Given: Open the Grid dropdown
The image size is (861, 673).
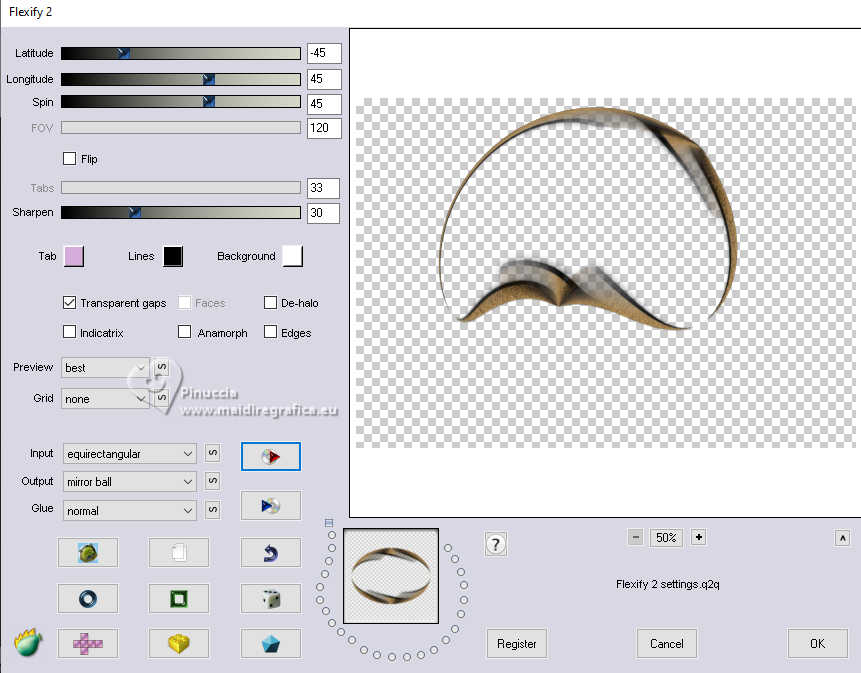Looking at the screenshot, I should 105,399.
